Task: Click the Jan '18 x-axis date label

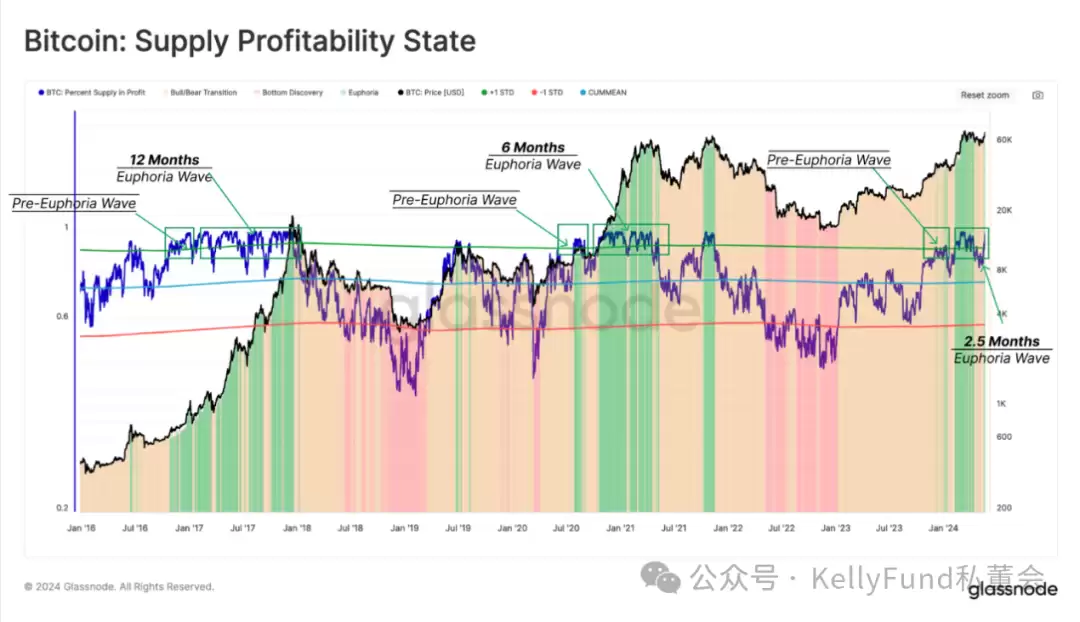Action: coord(295,526)
